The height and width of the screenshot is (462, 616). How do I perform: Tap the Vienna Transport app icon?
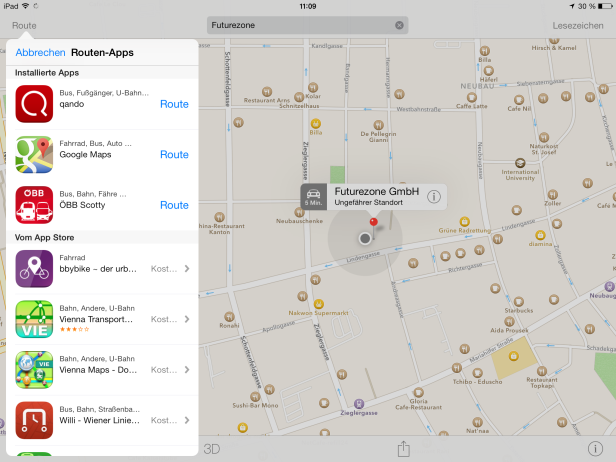click(34, 319)
